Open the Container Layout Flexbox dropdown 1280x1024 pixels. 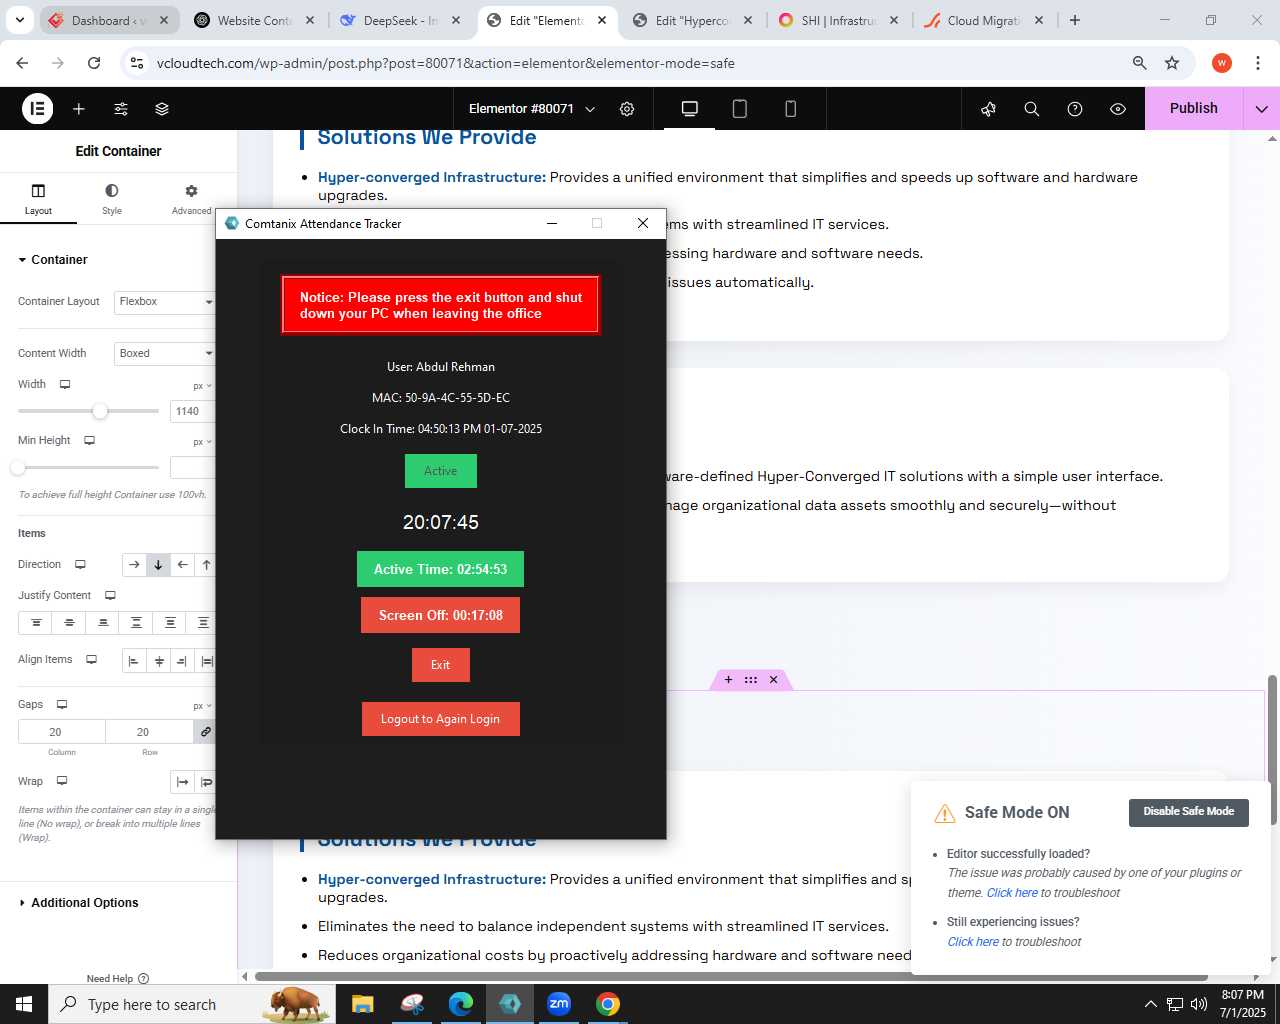165,302
